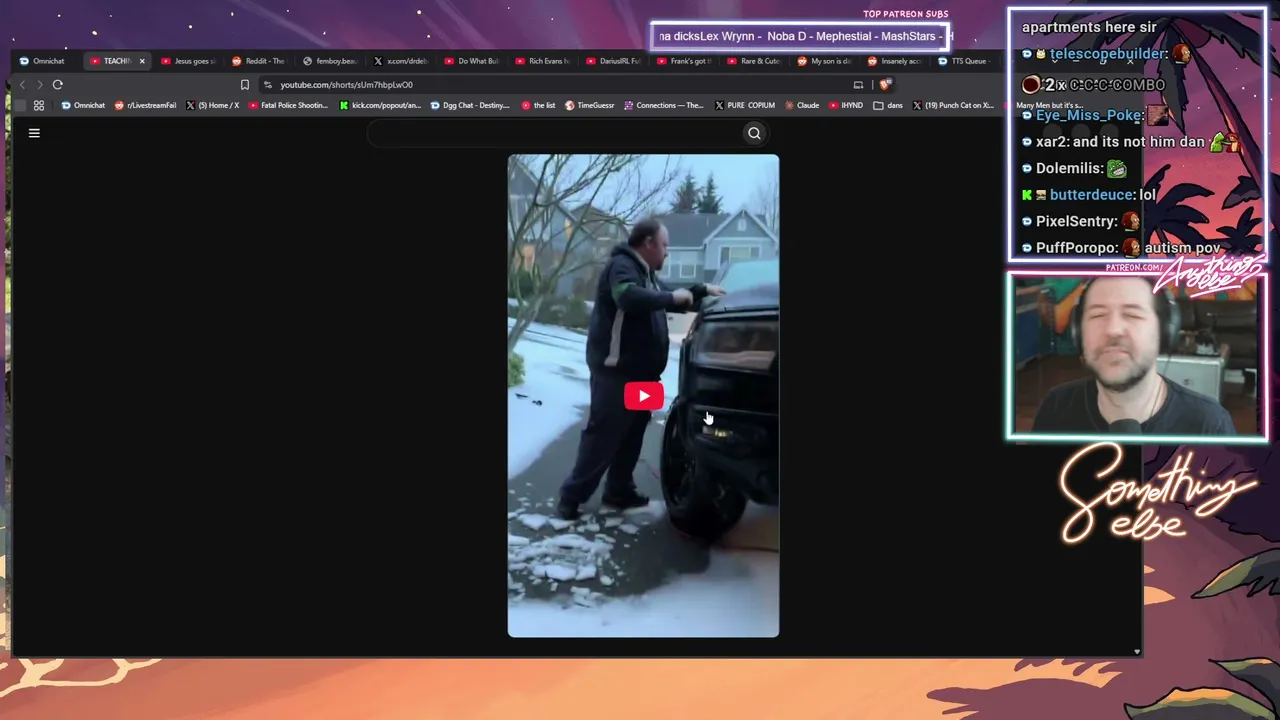Screen dimensions: 1280x720
Task: Open the PURE COPIUM bookmark
Action: pyautogui.click(x=745, y=105)
